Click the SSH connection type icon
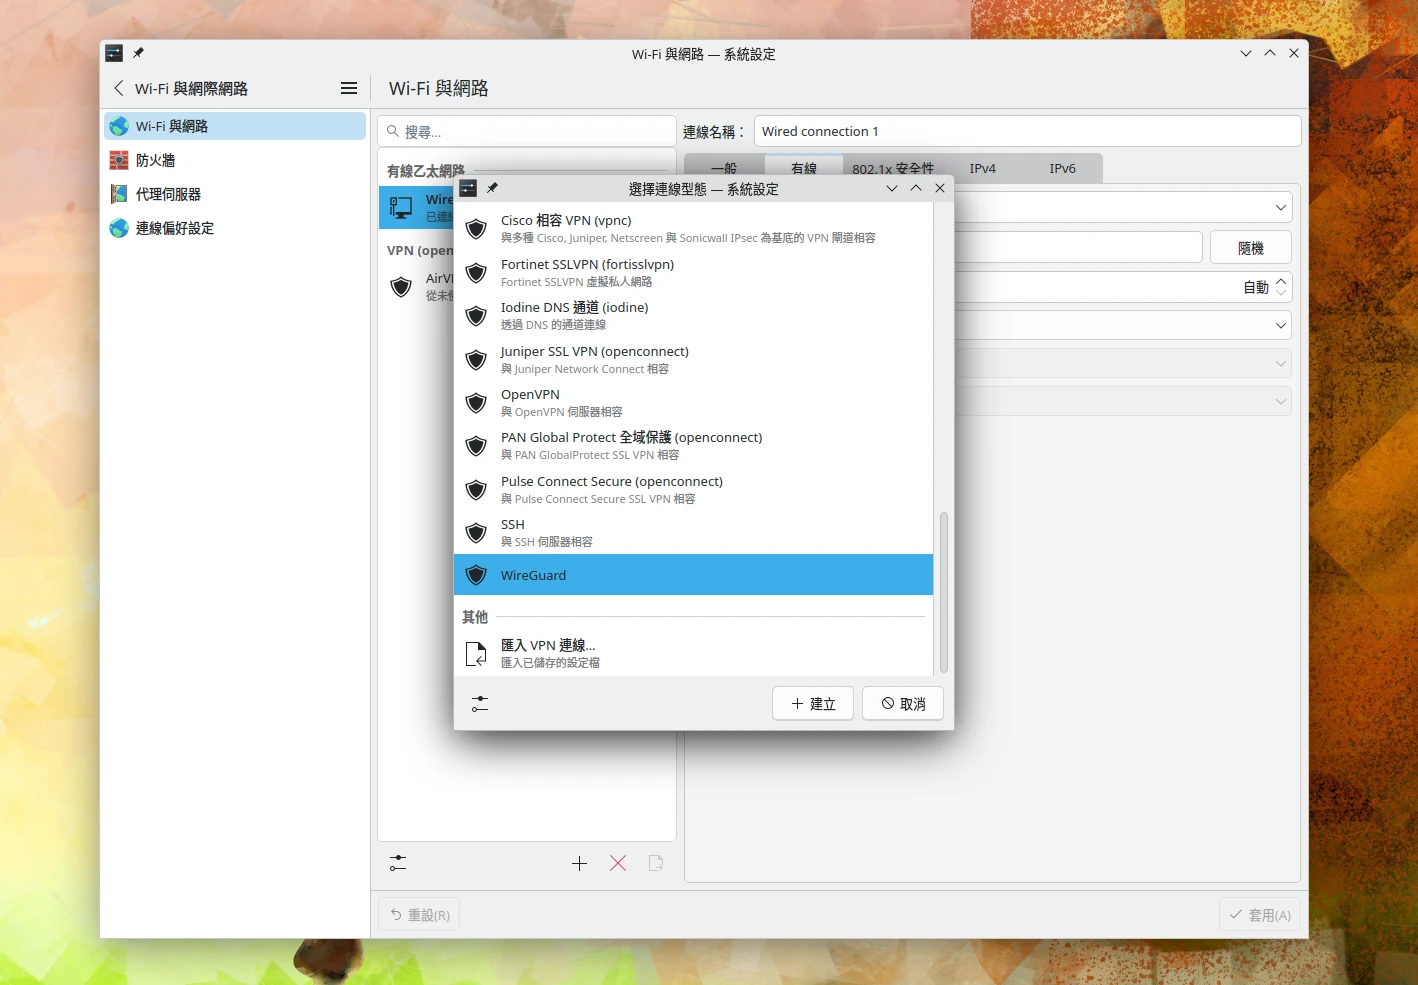The height and width of the screenshot is (985, 1418). [476, 532]
